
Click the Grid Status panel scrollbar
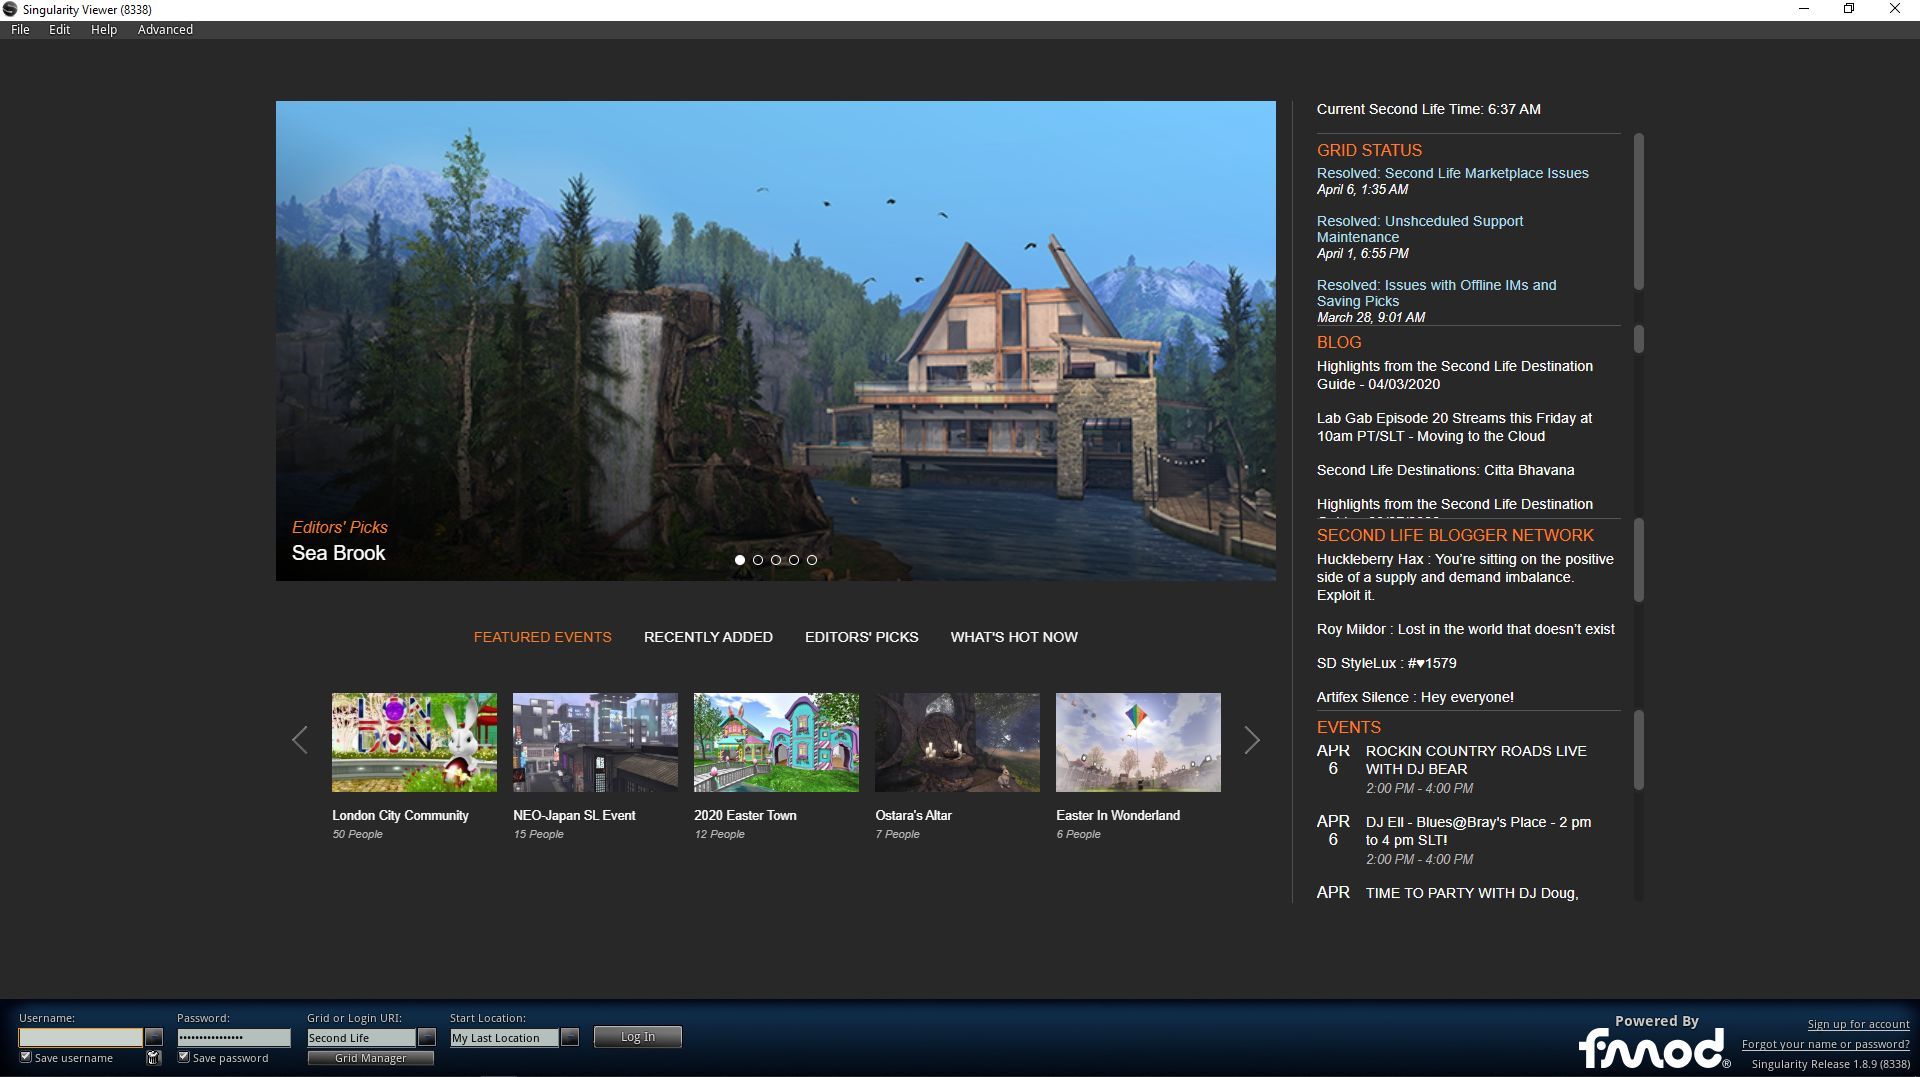click(1638, 212)
